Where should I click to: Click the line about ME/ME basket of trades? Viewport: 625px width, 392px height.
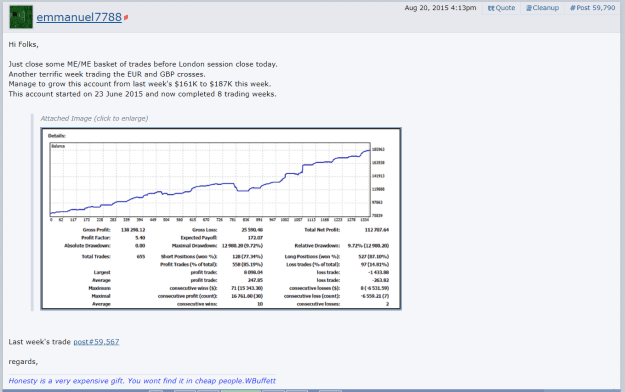click(143, 64)
